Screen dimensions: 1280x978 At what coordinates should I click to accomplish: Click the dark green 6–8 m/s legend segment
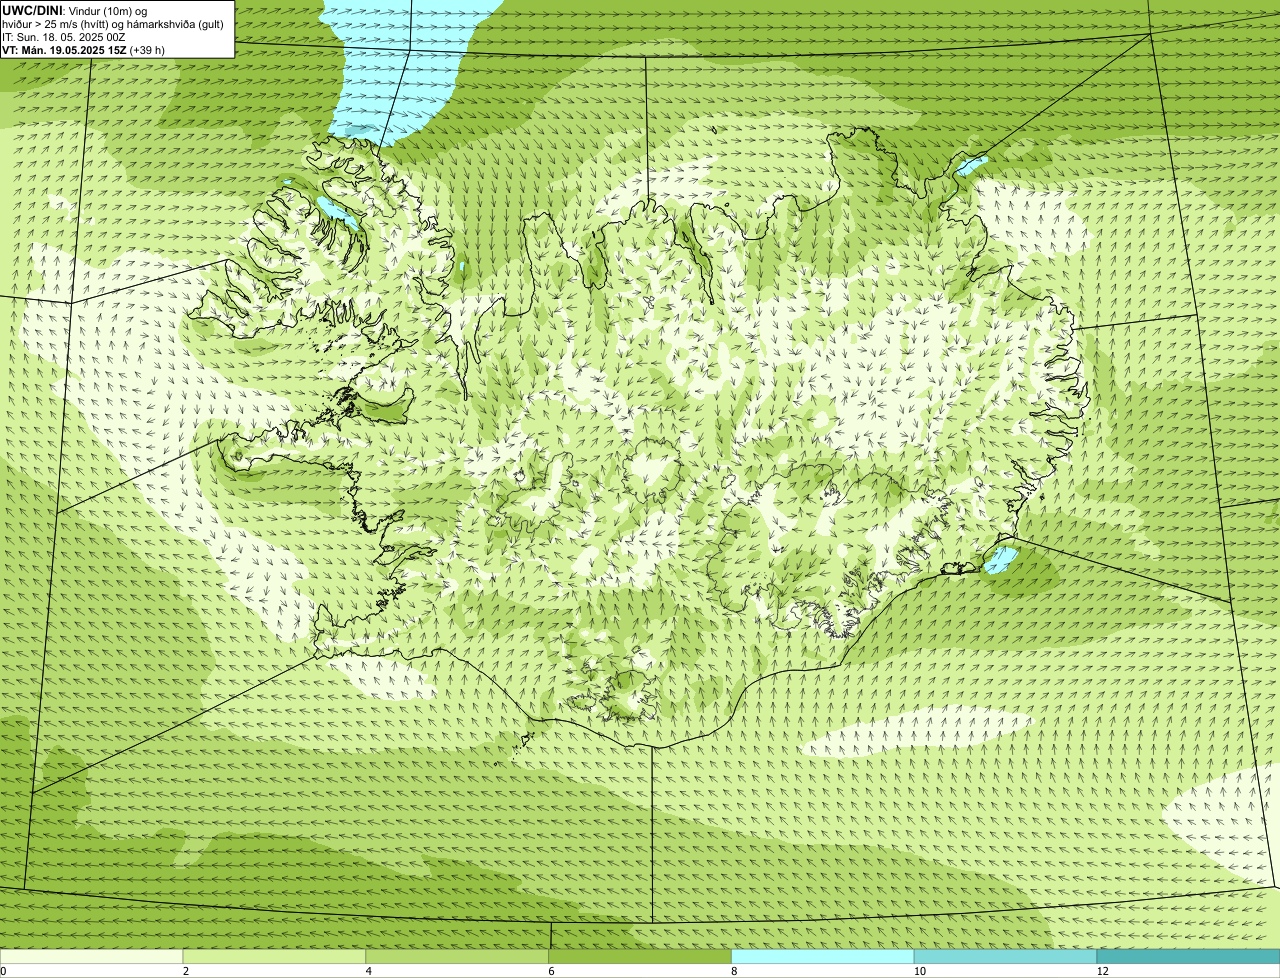[641, 956]
